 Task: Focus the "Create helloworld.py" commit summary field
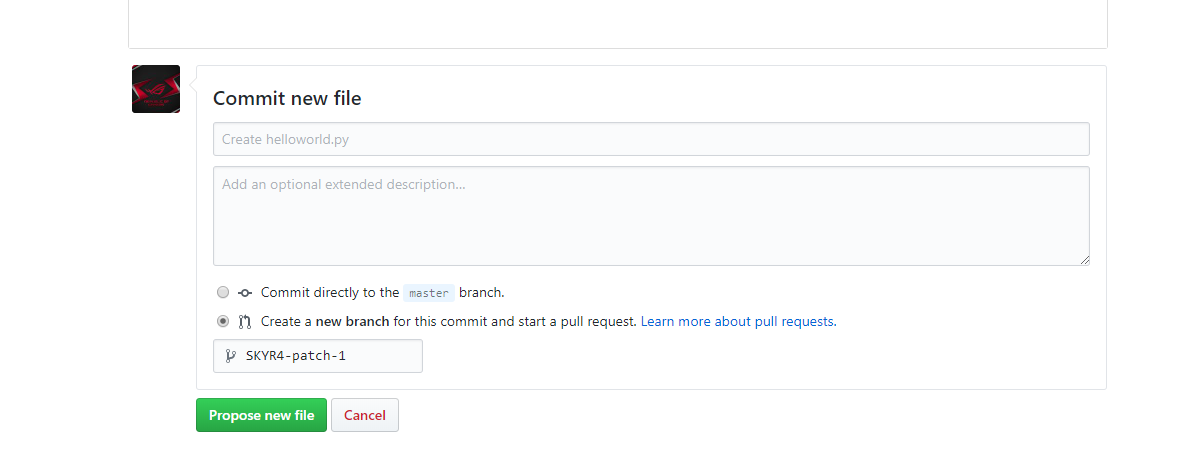coord(651,139)
